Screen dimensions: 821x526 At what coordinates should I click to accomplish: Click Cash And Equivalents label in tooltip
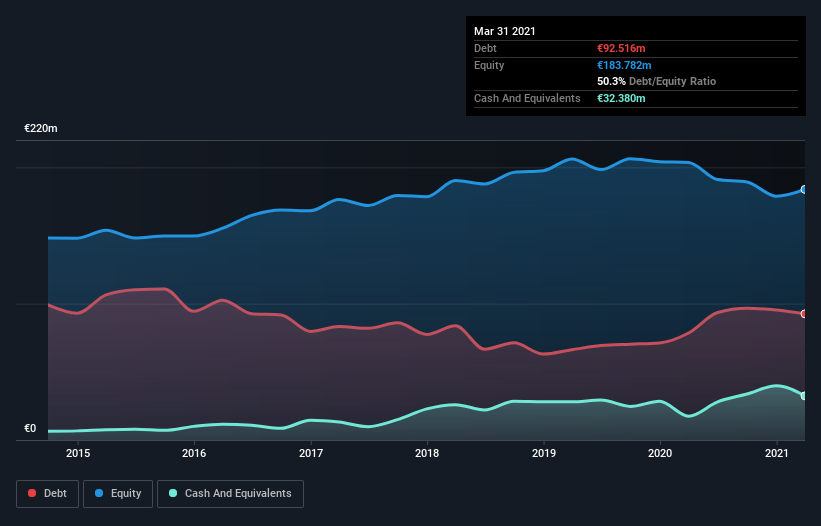pyautogui.click(x=527, y=98)
